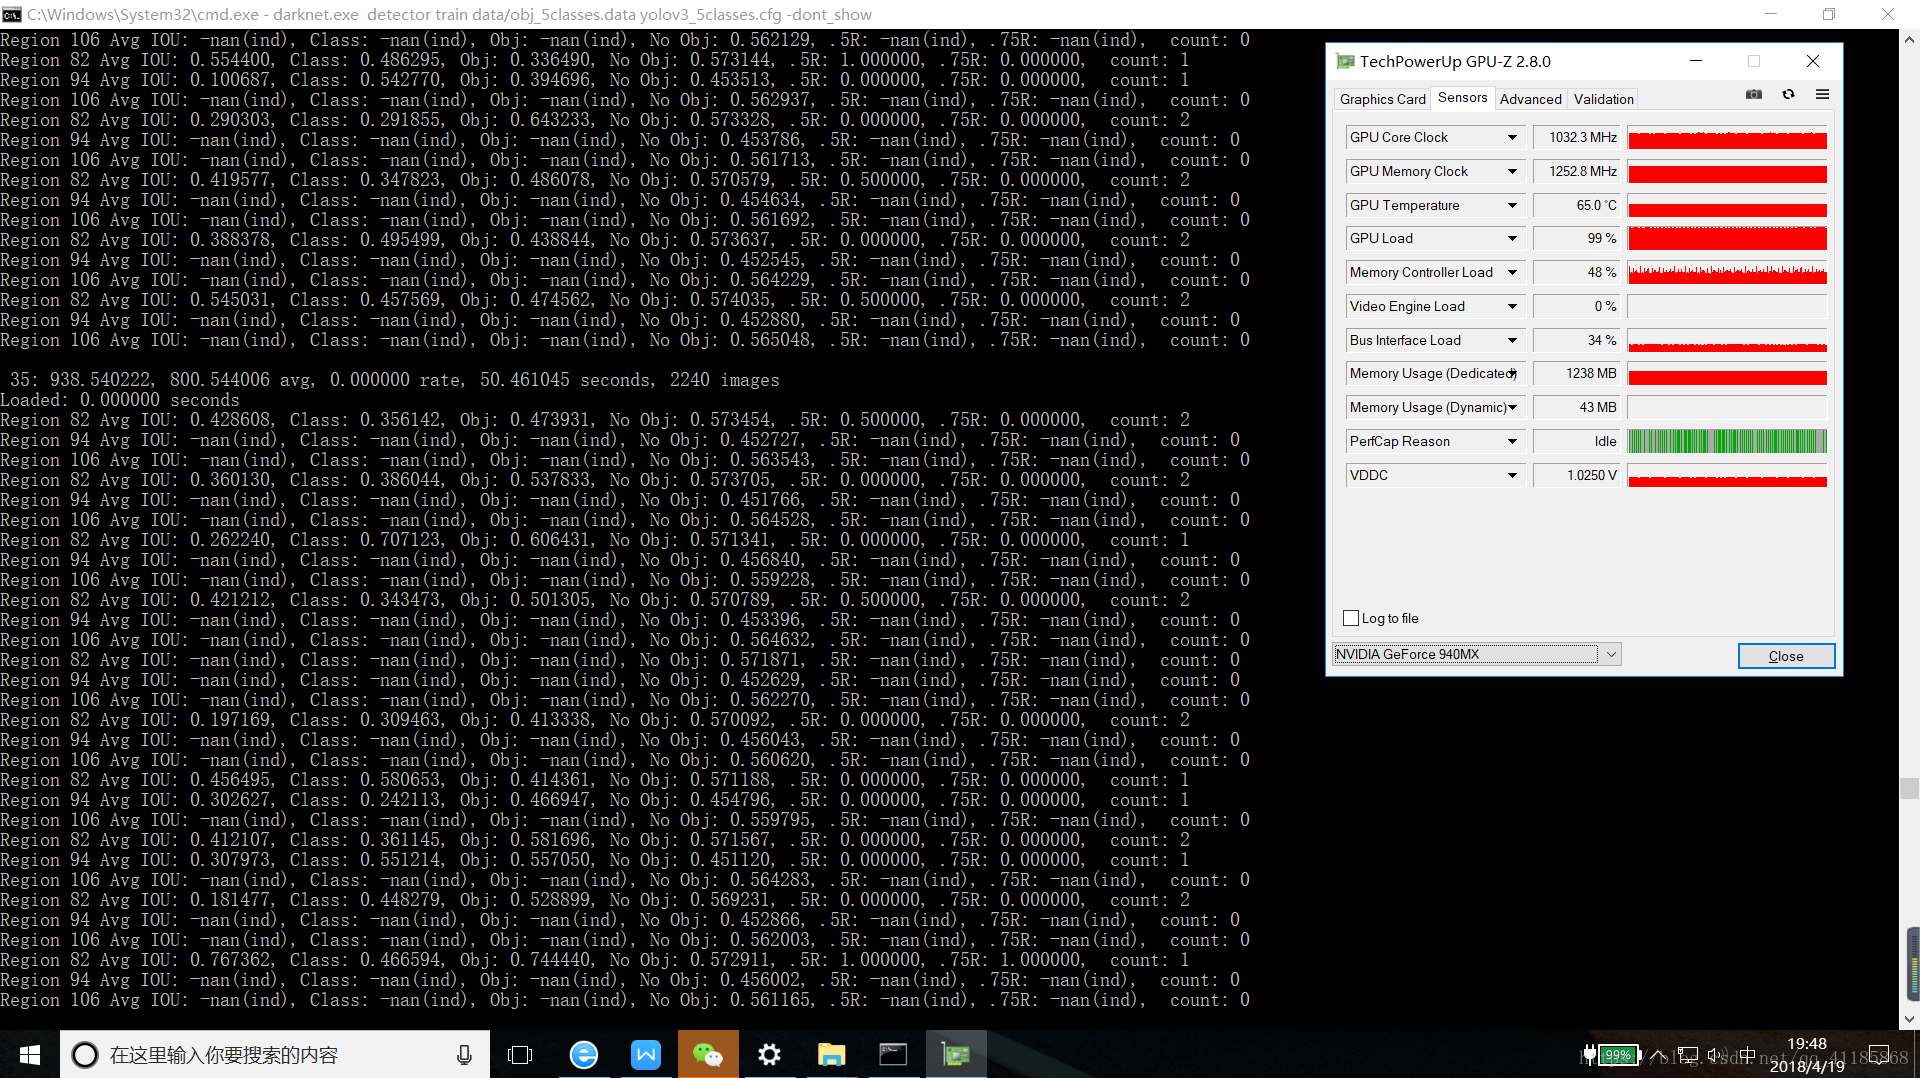The height and width of the screenshot is (1078, 1920).
Task: Click the Windows search input box
Action: [275, 1055]
